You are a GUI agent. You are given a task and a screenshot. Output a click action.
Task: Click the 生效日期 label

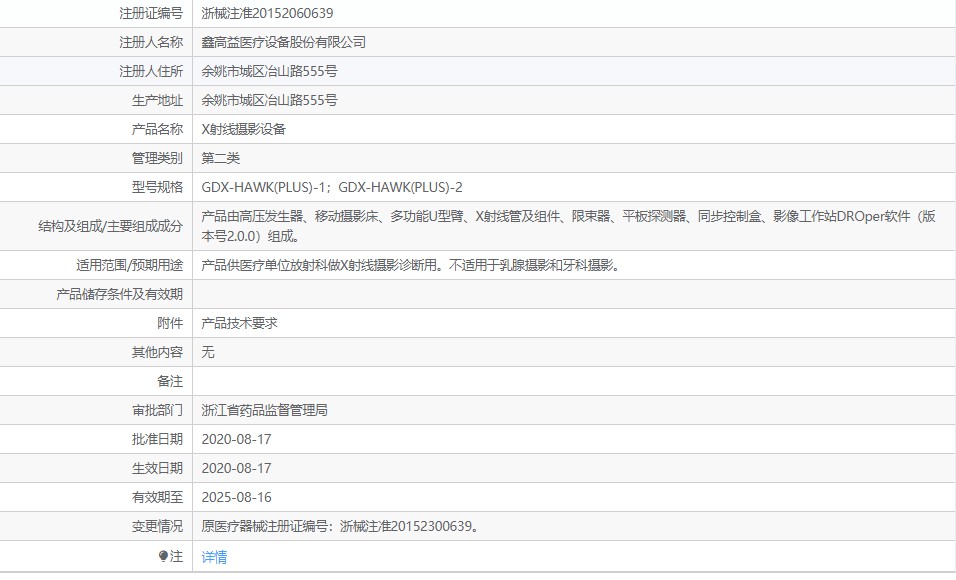pyautogui.click(x=157, y=468)
